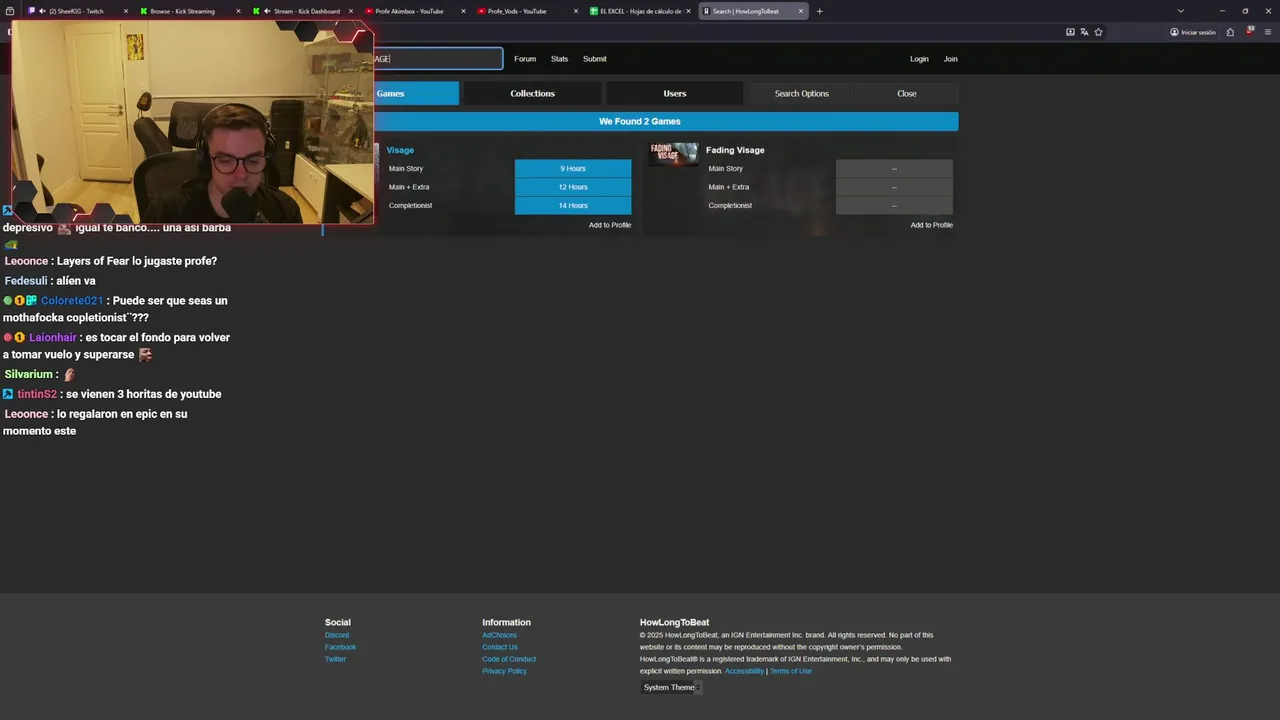
Task: Close the Stream - Kick Dashboard tab
Action: click(x=351, y=11)
